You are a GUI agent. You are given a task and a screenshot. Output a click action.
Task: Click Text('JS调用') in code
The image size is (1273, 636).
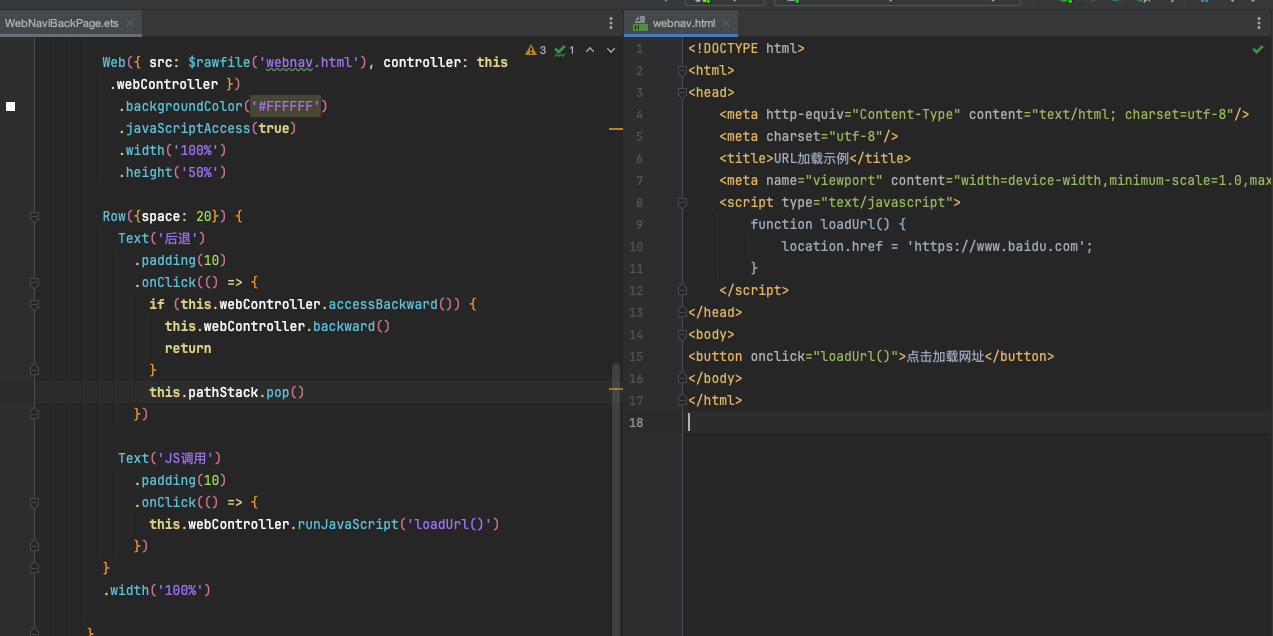point(169,458)
